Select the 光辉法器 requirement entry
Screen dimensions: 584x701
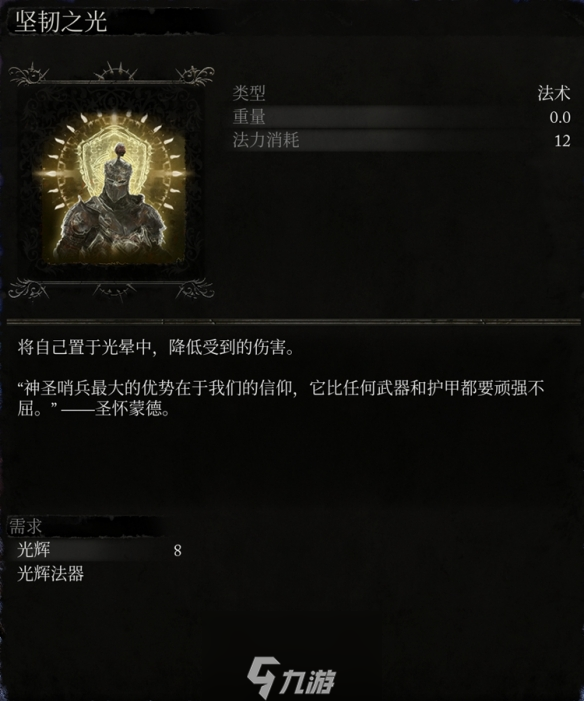pos(51,574)
